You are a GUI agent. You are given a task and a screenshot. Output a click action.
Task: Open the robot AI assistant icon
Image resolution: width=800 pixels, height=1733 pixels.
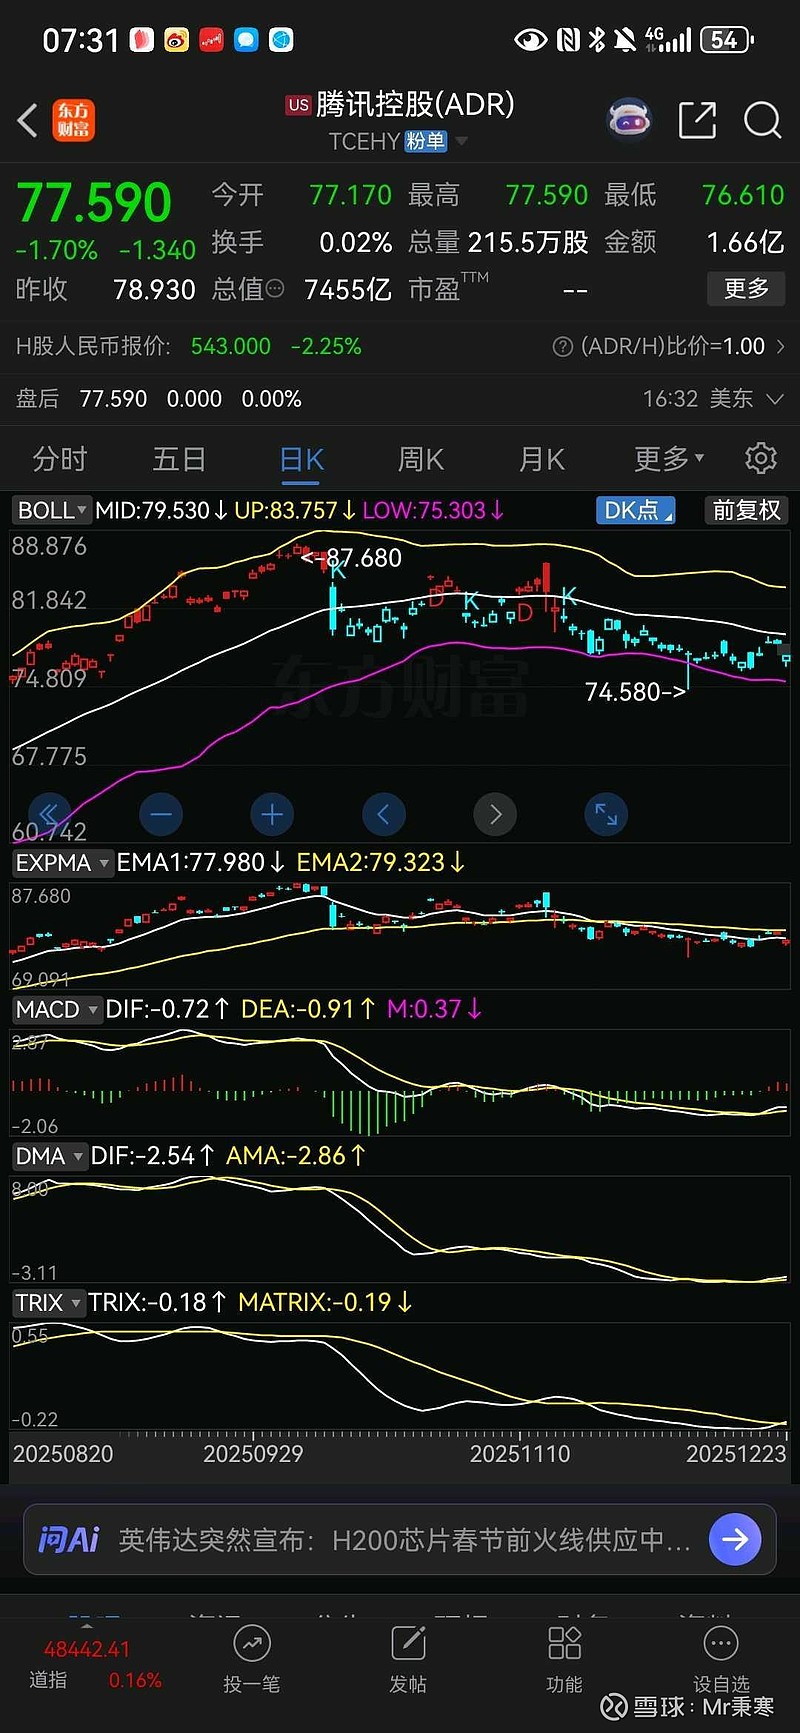629,121
